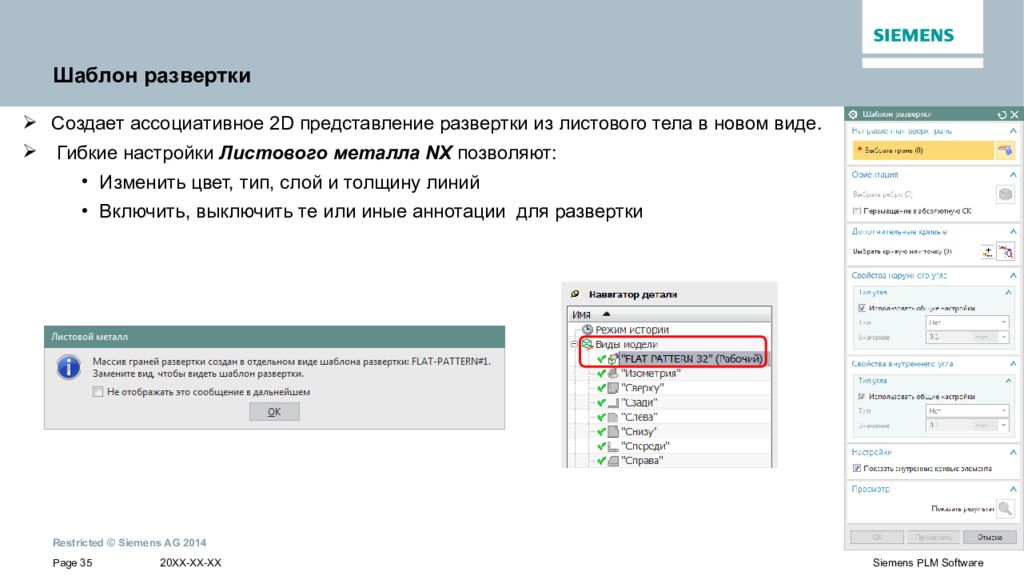Click the Отмена button in the dialog

point(989,537)
